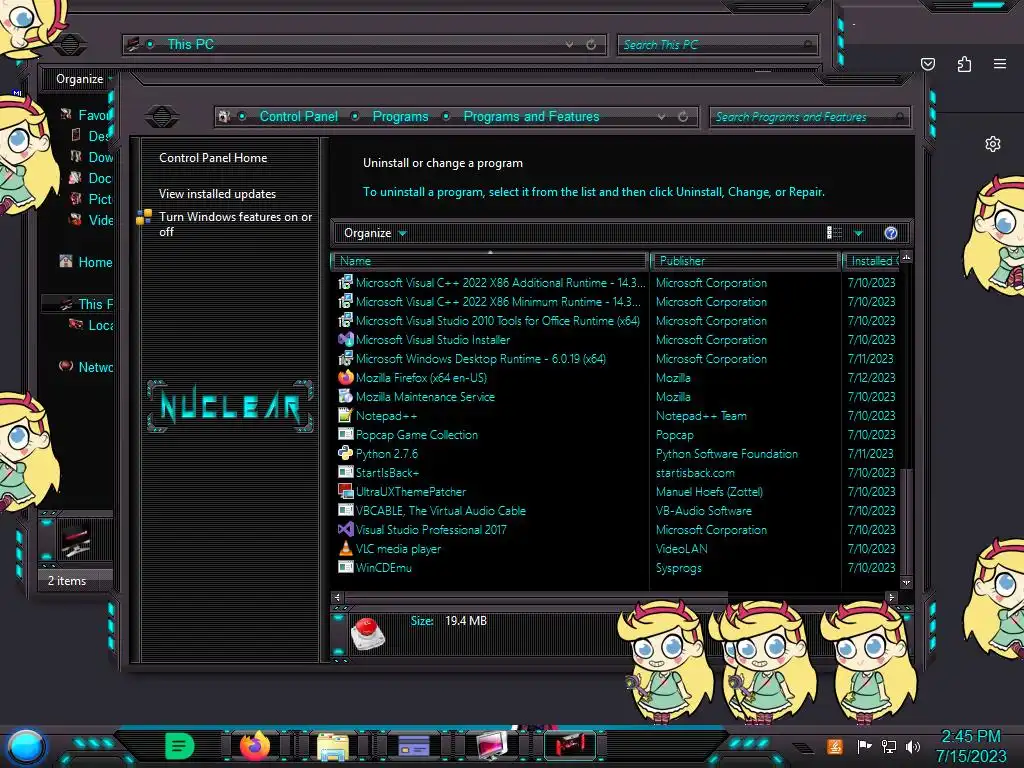Click the help question mark button

891,233
